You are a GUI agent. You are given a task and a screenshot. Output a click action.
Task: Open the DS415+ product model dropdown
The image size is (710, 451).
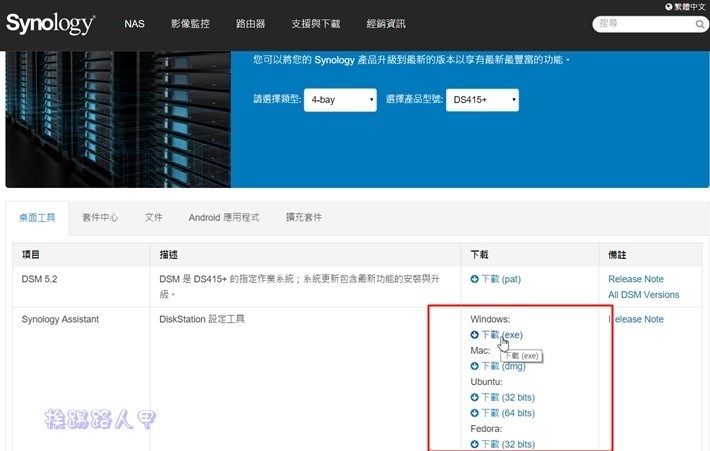point(482,100)
